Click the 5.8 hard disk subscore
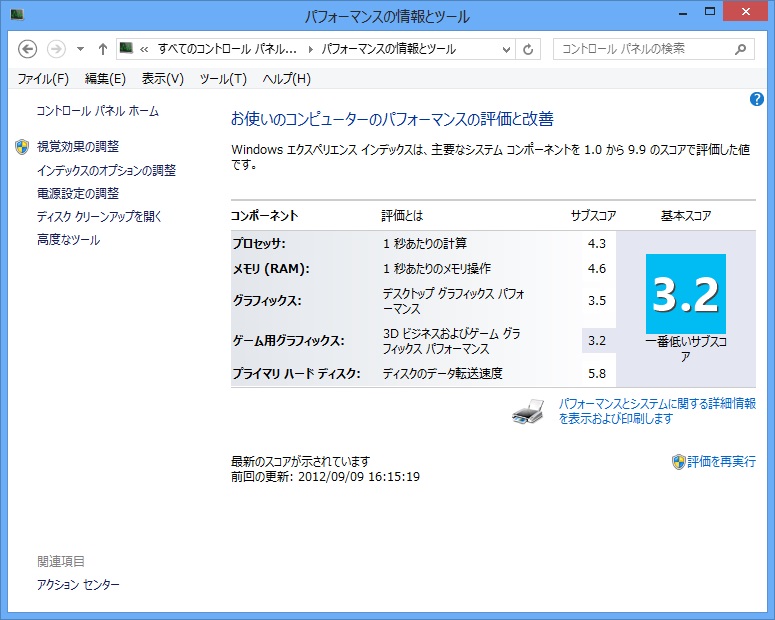The height and width of the screenshot is (620, 775). click(597, 374)
